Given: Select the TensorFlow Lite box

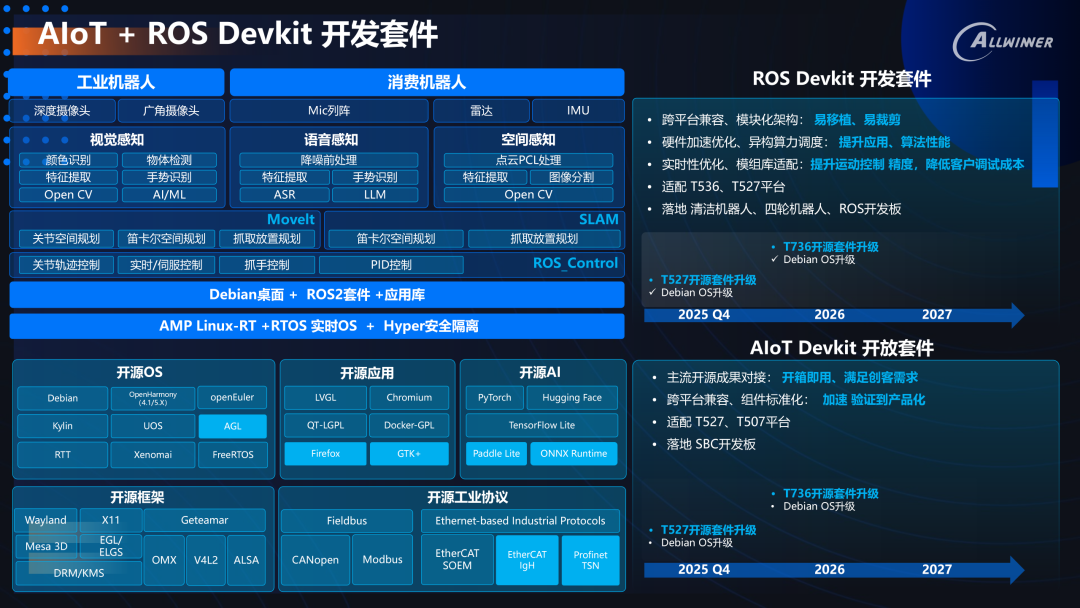Looking at the screenshot, I should [x=541, y=426].
